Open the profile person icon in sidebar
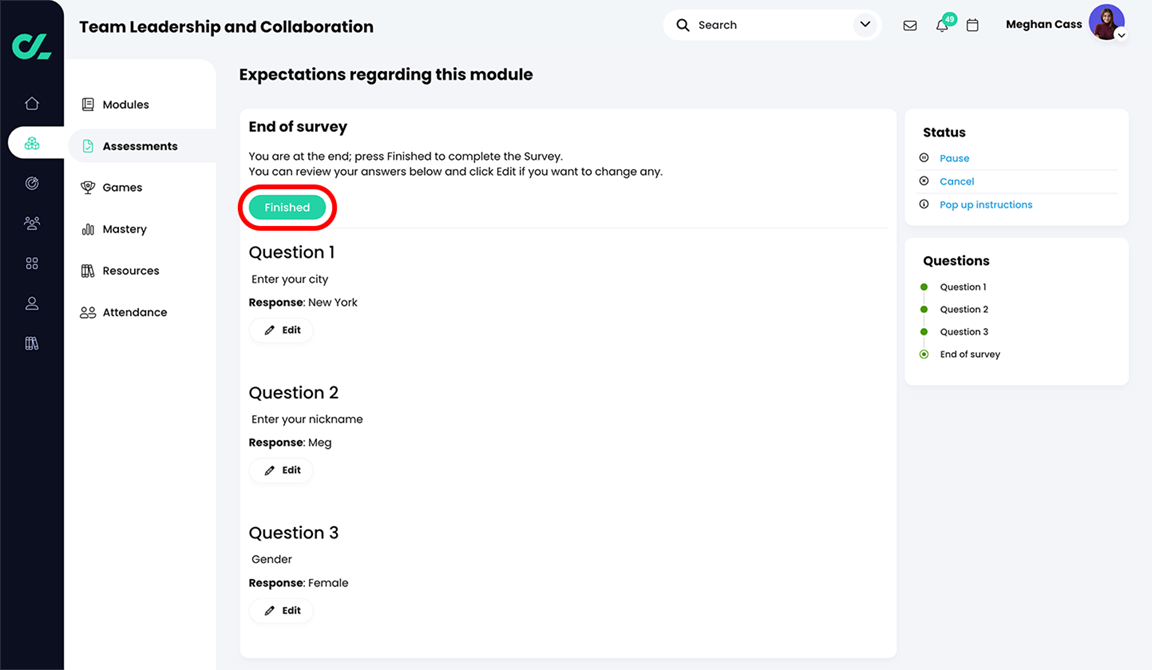 [31, 303]
